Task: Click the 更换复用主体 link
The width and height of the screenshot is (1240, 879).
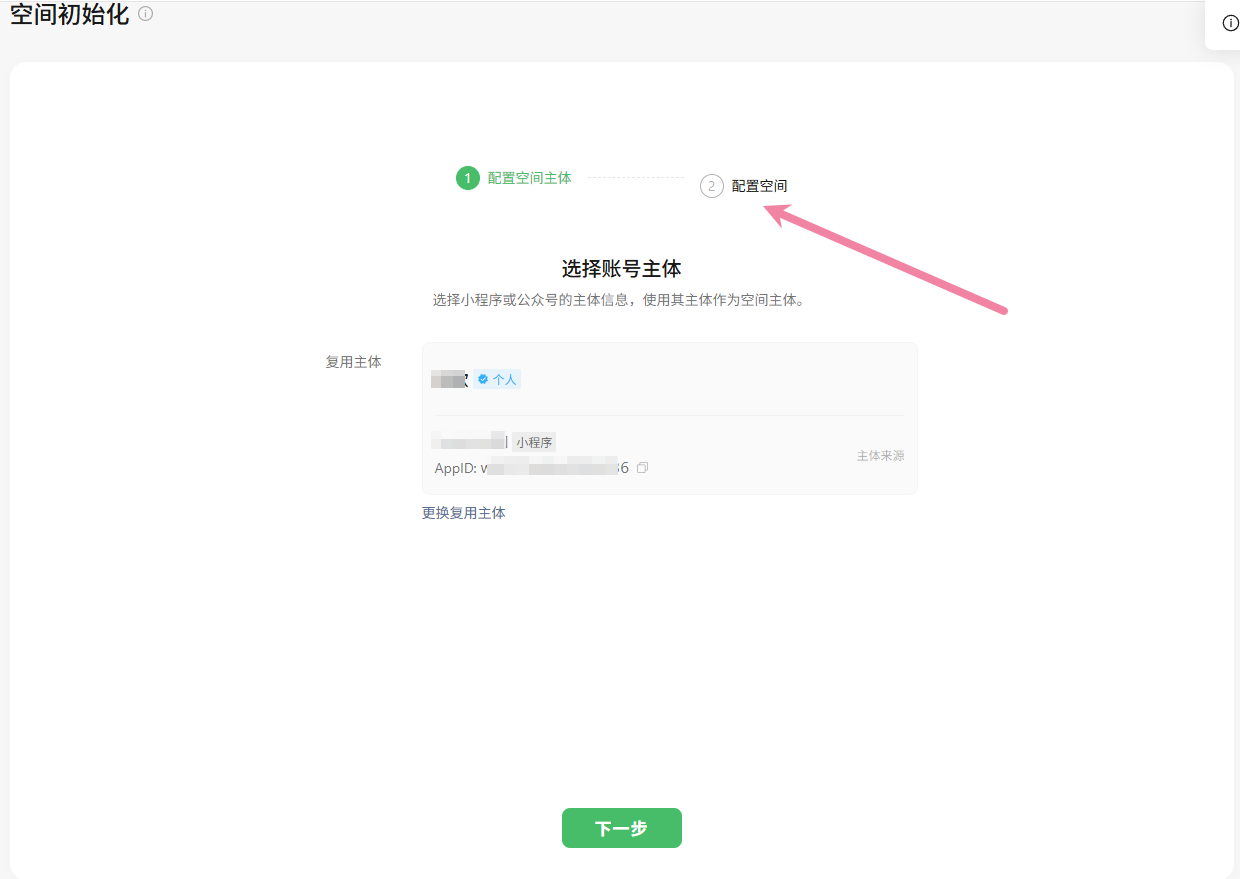Action: tap(464, 513)
